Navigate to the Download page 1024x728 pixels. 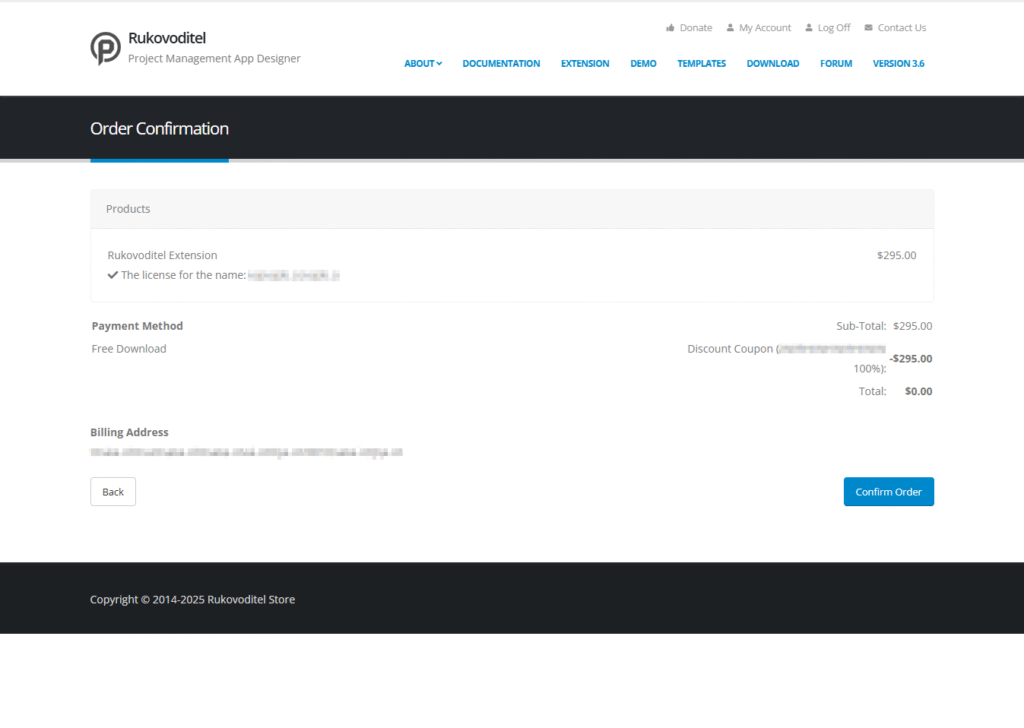773,64
